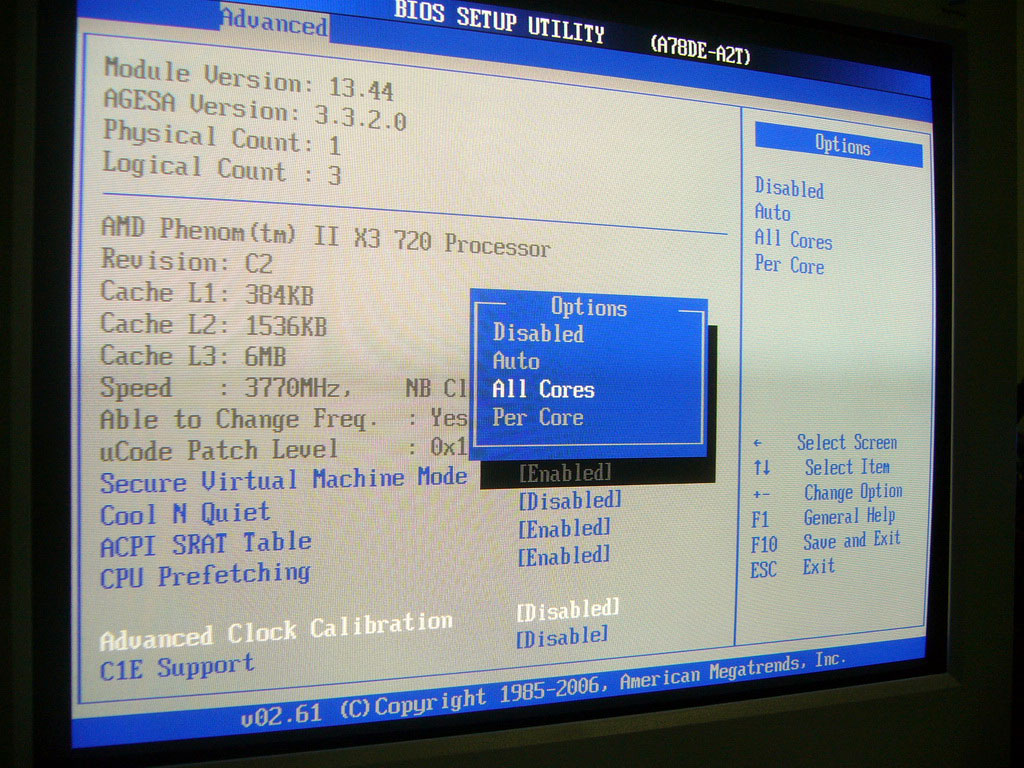Click the Able to Change Freq. line
1024x768 pixels.
pyautogui.click(x=283, y=419)
